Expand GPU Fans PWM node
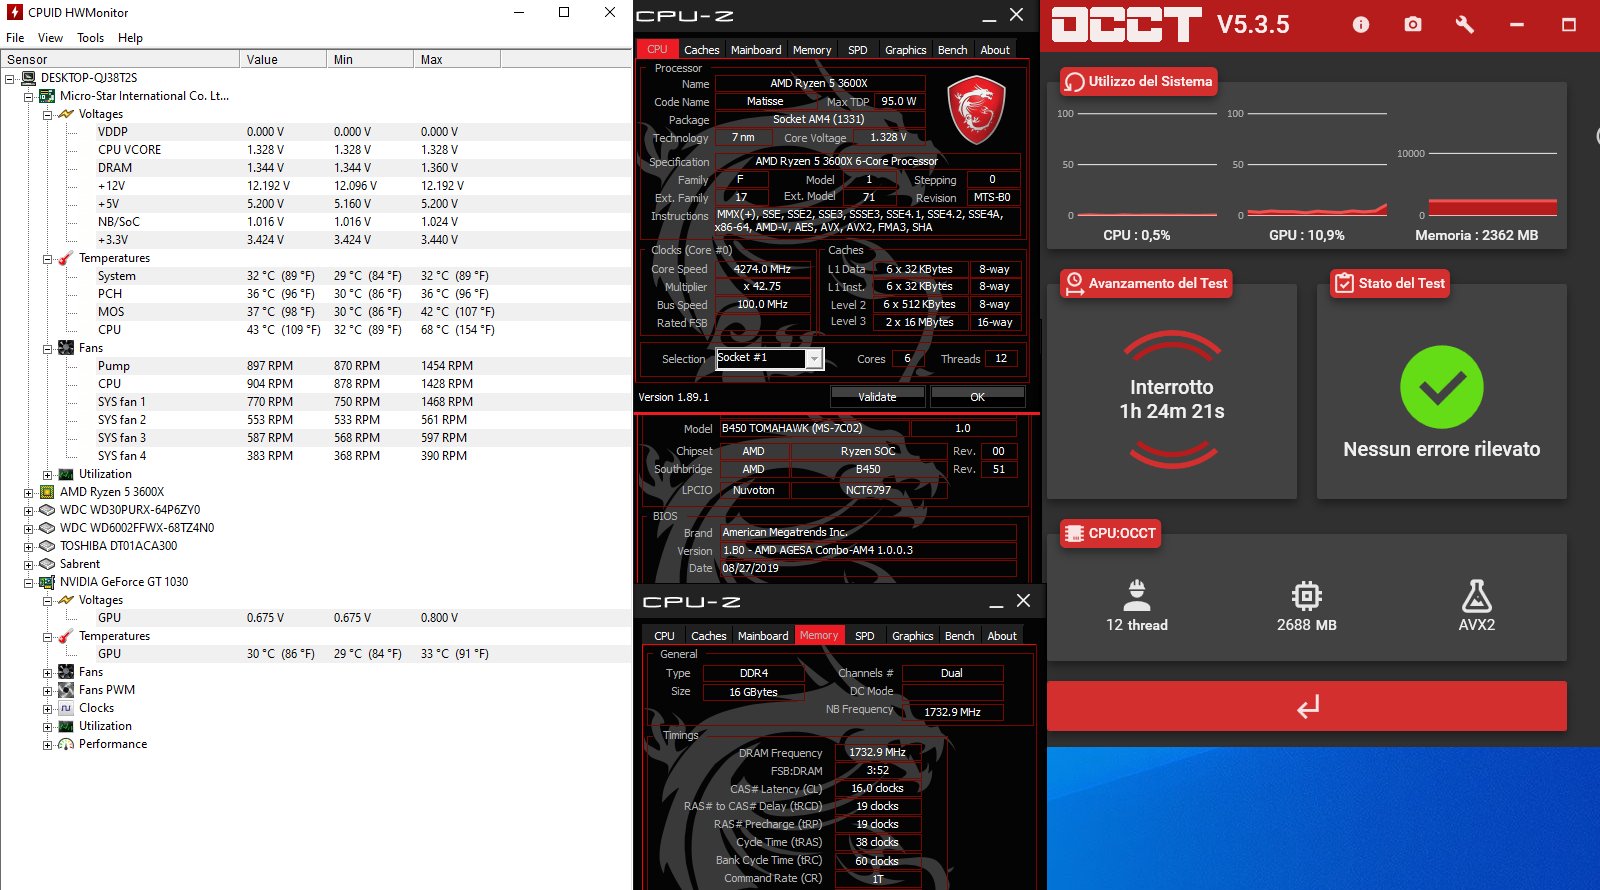This screenshot has width=1600, height=890. click(47, 690)
